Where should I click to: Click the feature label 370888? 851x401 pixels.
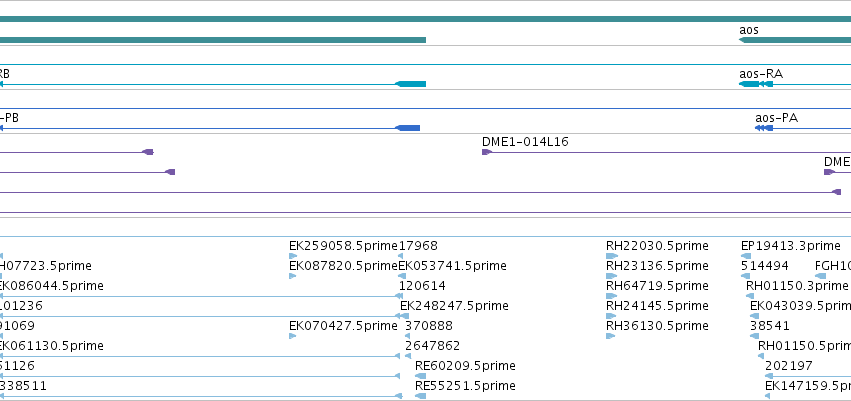(x=429, y=326)
